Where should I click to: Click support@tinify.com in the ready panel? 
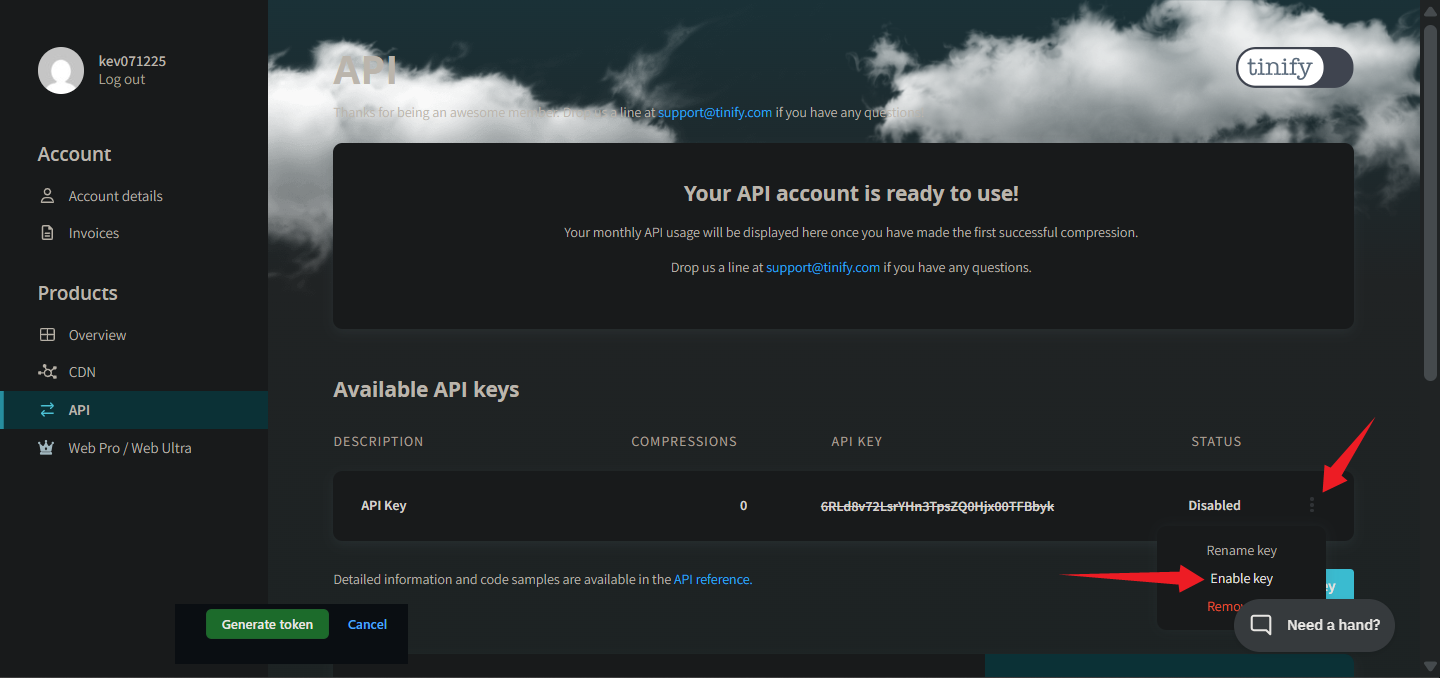pos(823,268)
